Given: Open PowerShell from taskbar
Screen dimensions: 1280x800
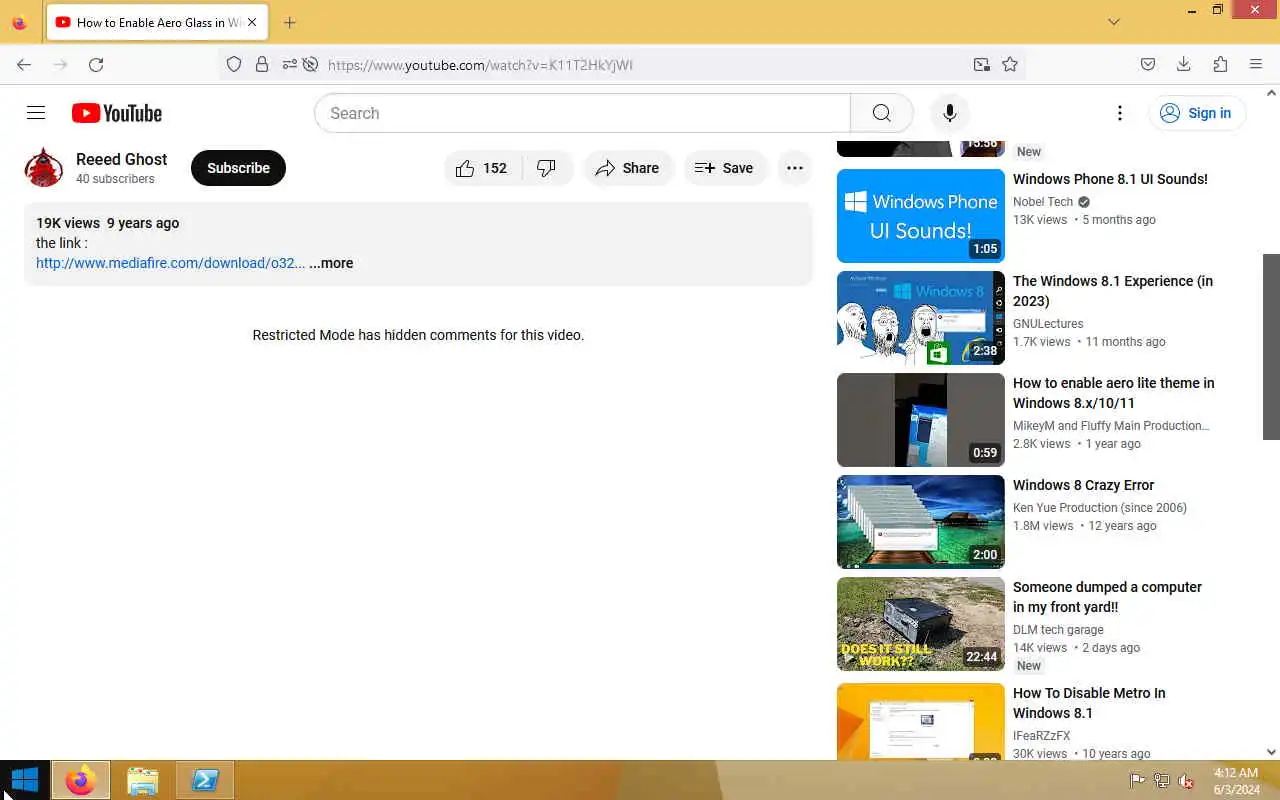Looking at the screenshot, I should point(205,780).
